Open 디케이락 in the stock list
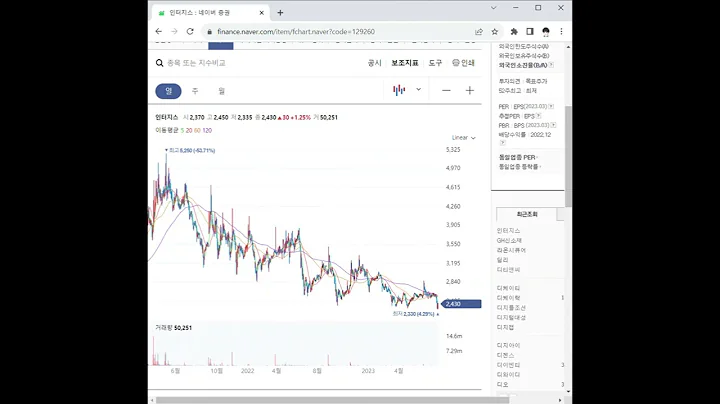 point(508,298)
